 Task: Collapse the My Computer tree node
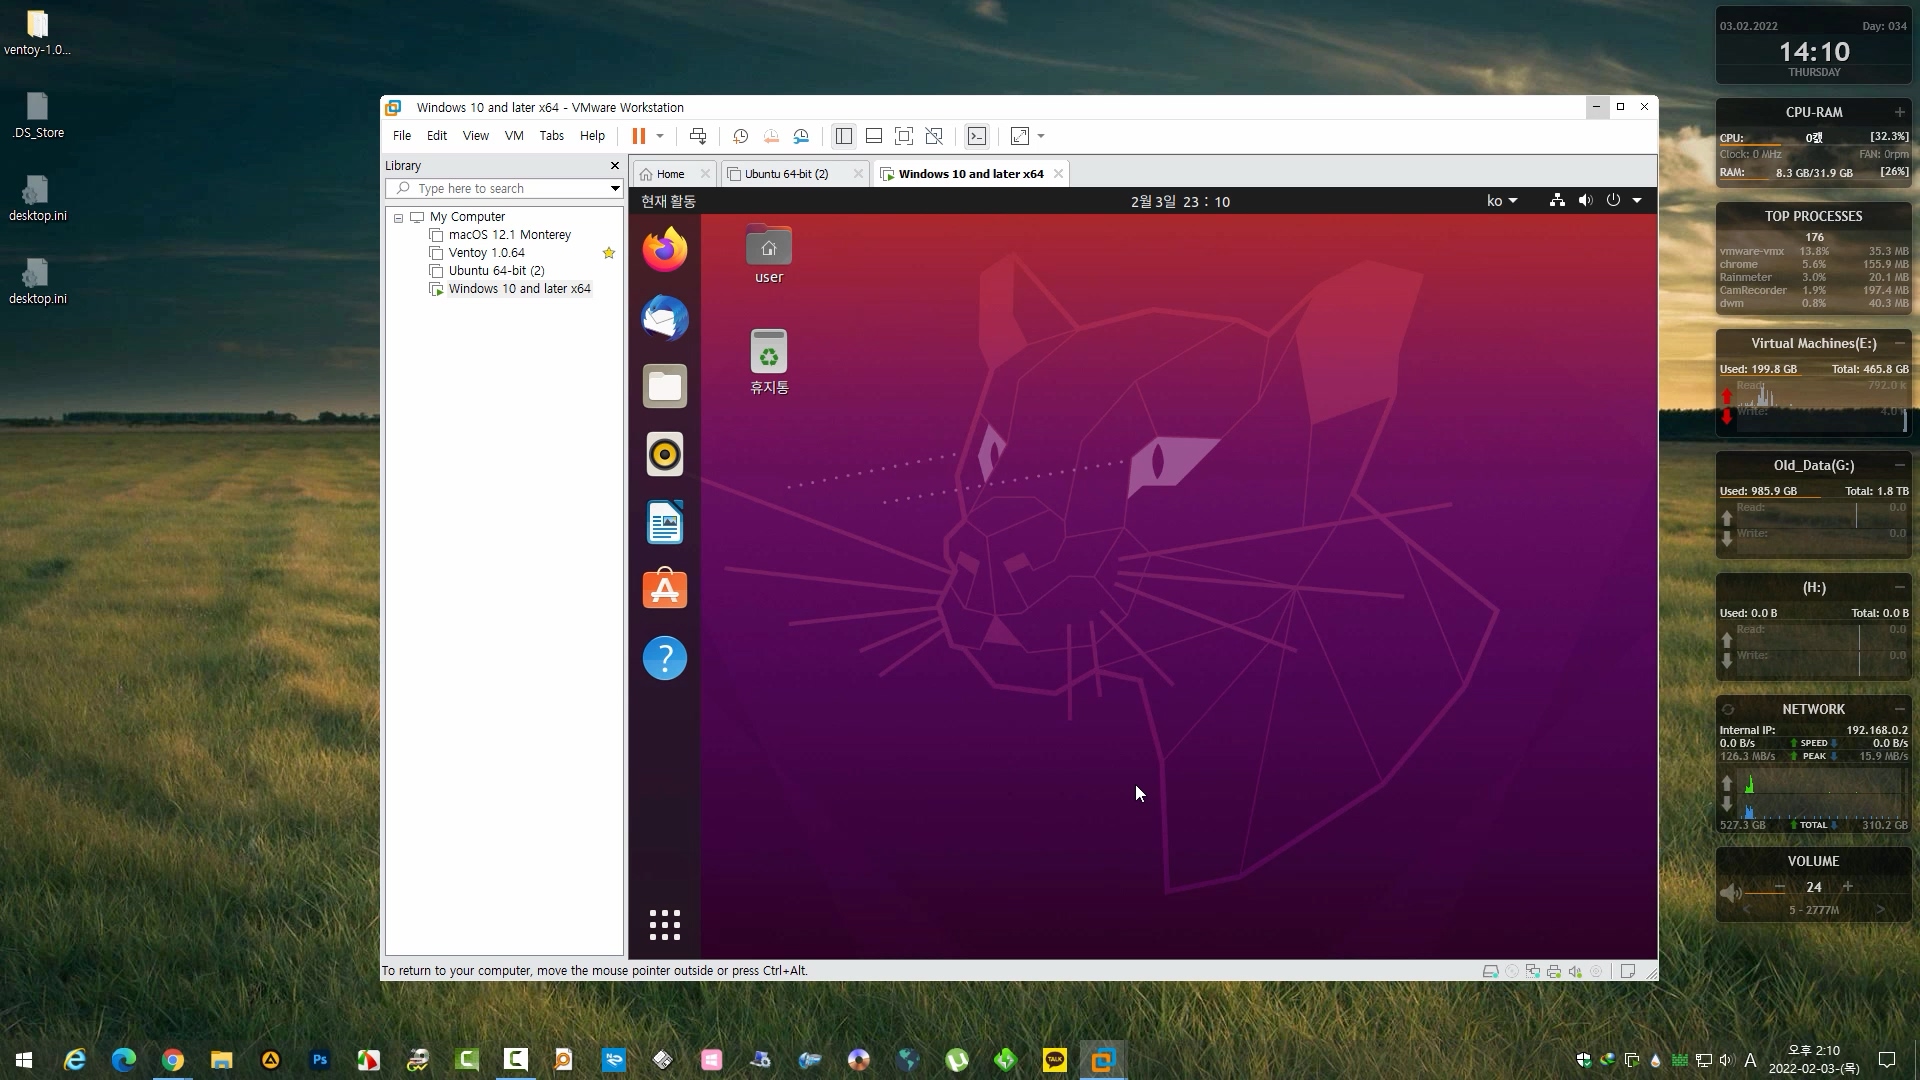point(398,217)
